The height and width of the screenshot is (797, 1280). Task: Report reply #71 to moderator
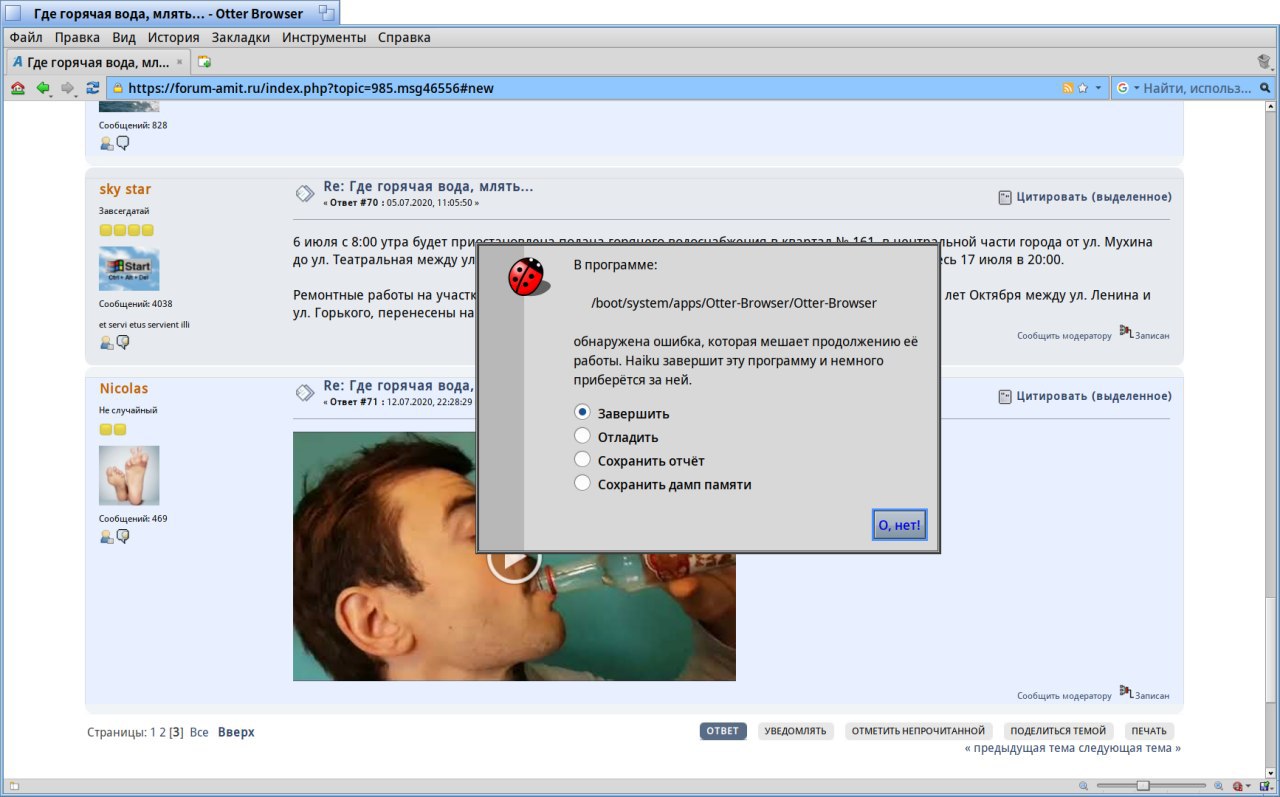click(x=1064, y=696)
